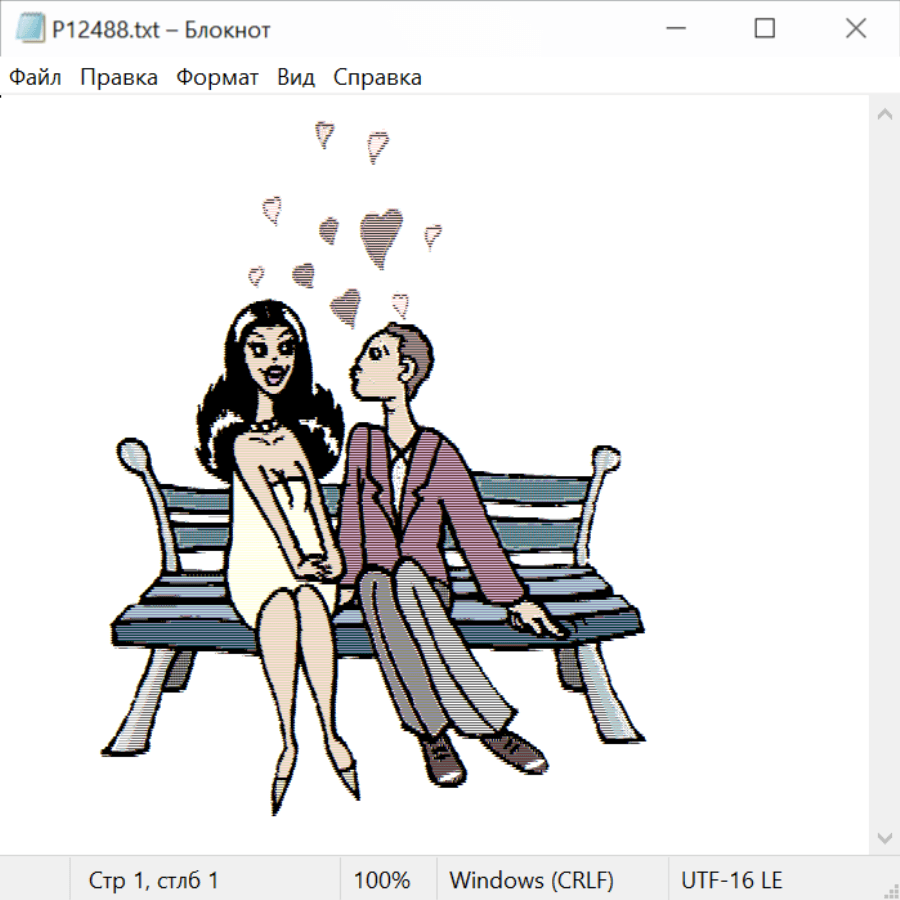Open the Файл menu
The width and height of the screenshot is (900, 900).
(x=35, y=78)
